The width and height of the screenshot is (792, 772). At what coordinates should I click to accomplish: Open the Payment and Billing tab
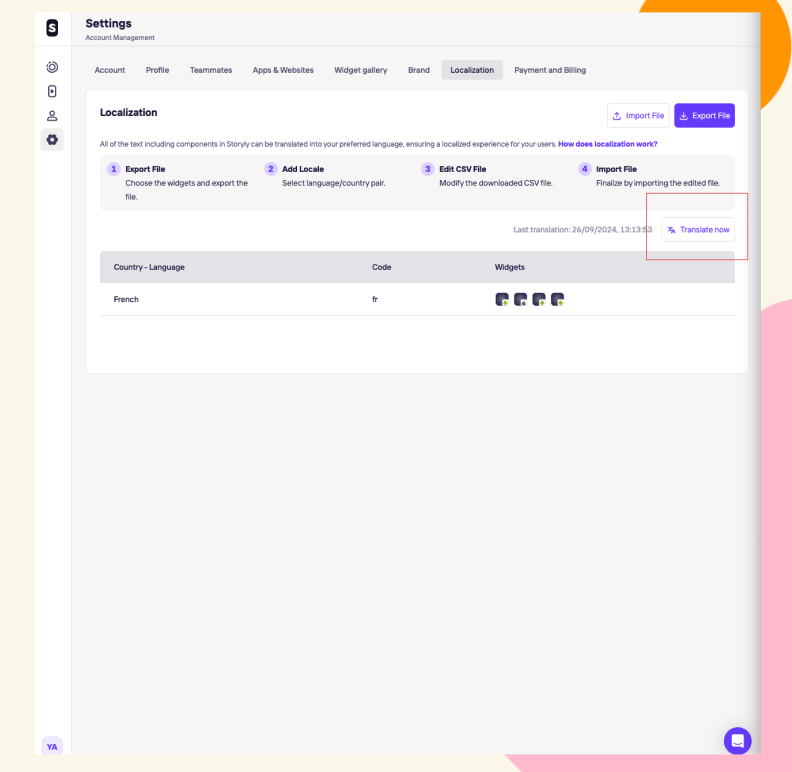click(550, 70)
